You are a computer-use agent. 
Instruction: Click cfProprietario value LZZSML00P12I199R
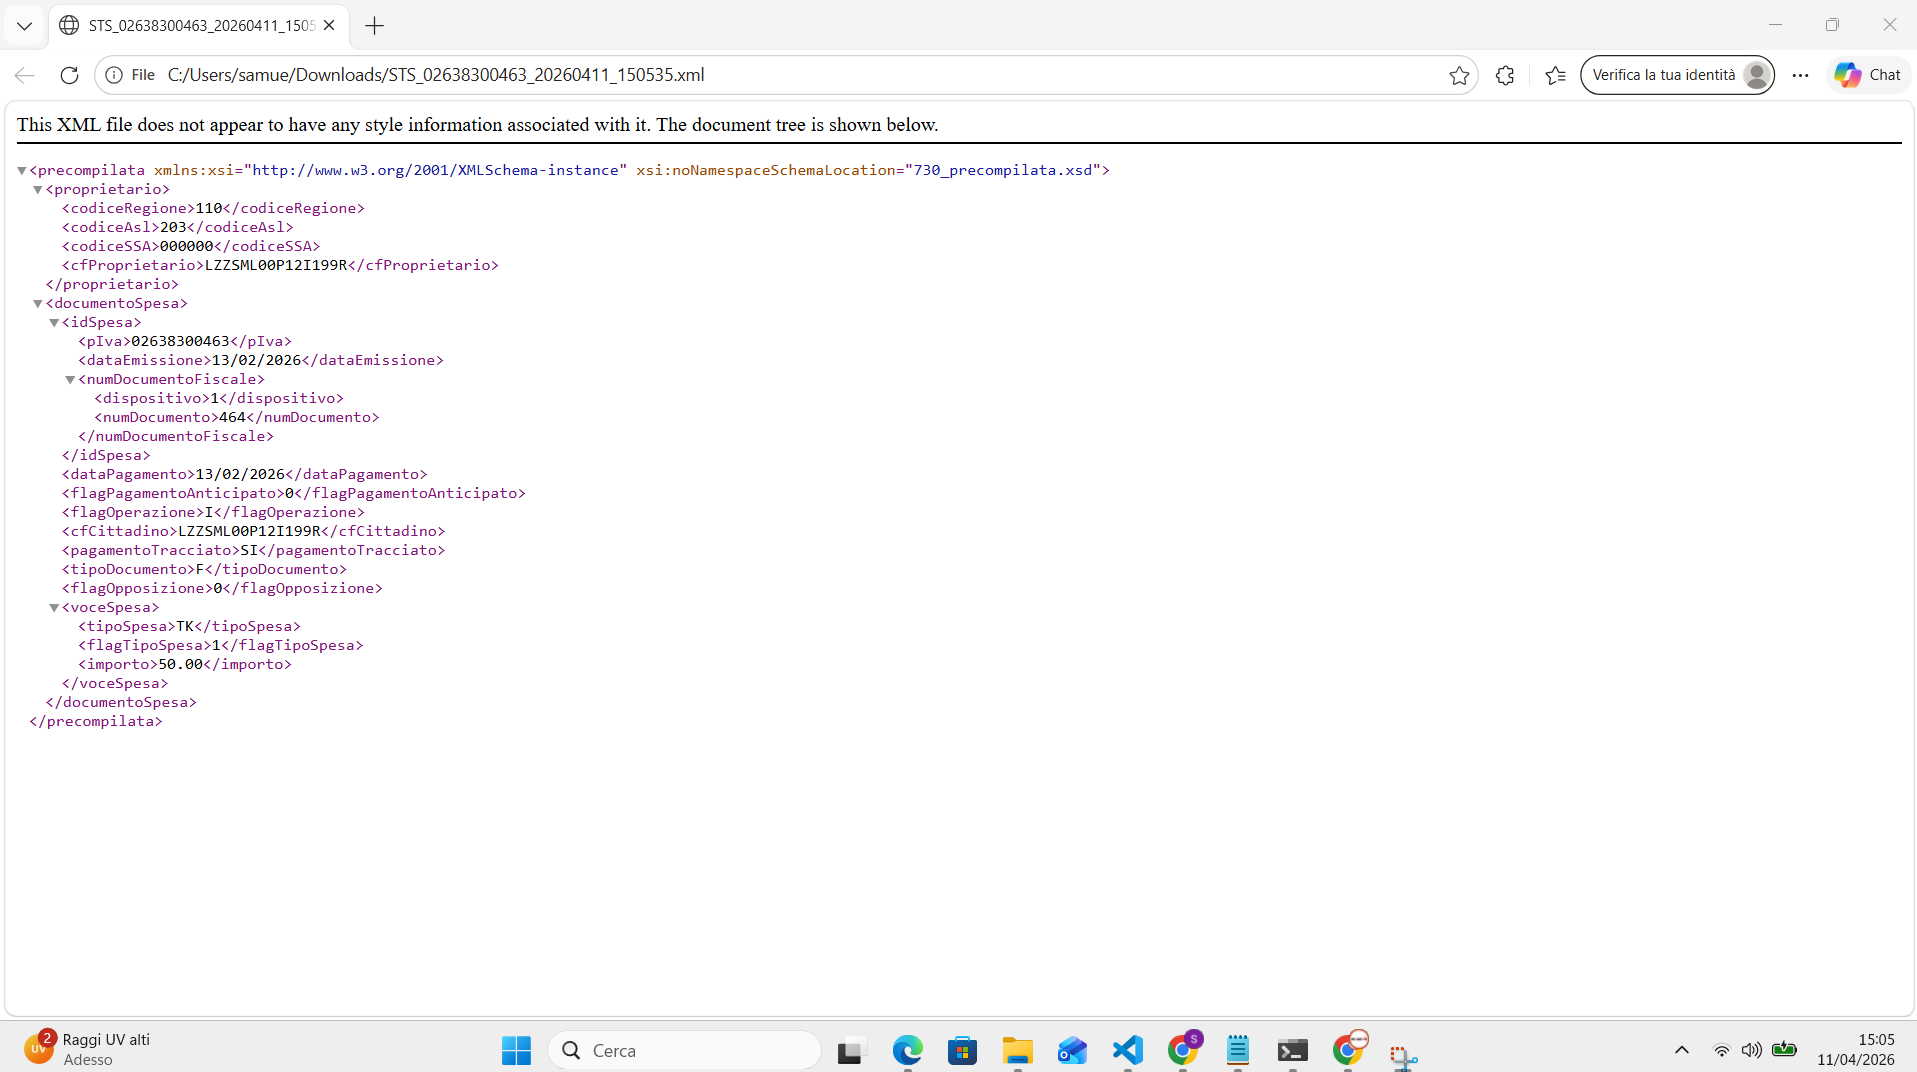coord(276,265)
